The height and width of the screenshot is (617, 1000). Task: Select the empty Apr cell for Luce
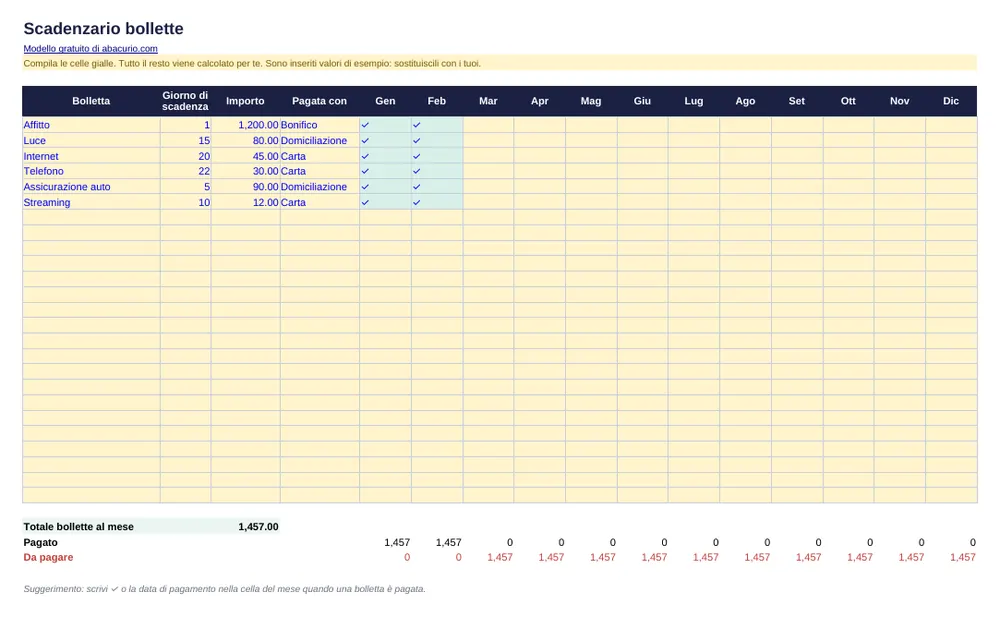coord(540,140)
